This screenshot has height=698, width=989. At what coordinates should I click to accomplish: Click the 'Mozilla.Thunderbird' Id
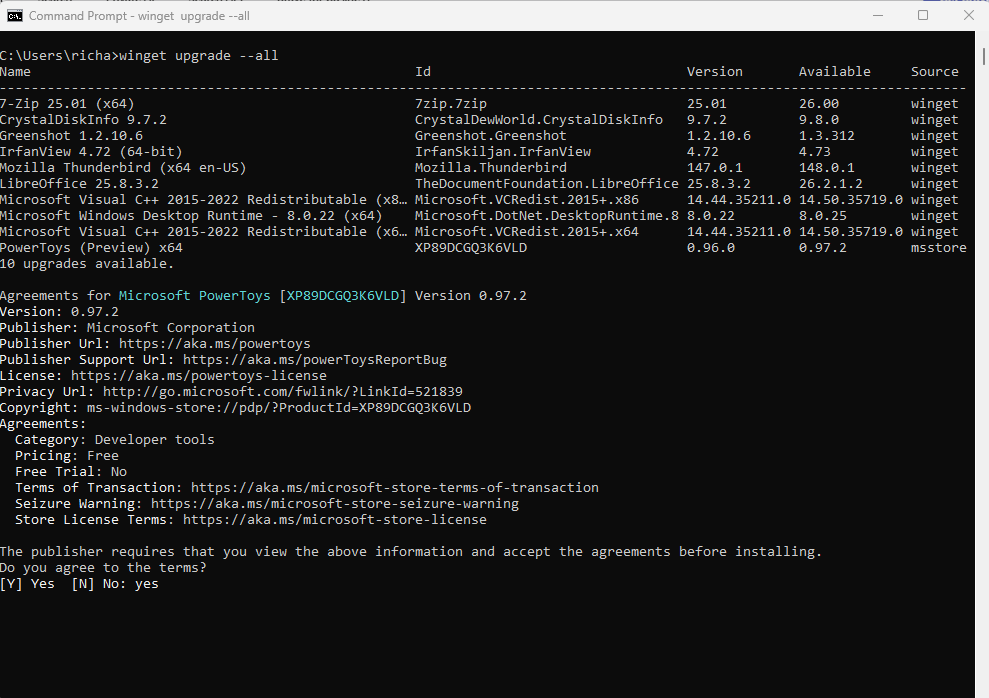point(491,168)
